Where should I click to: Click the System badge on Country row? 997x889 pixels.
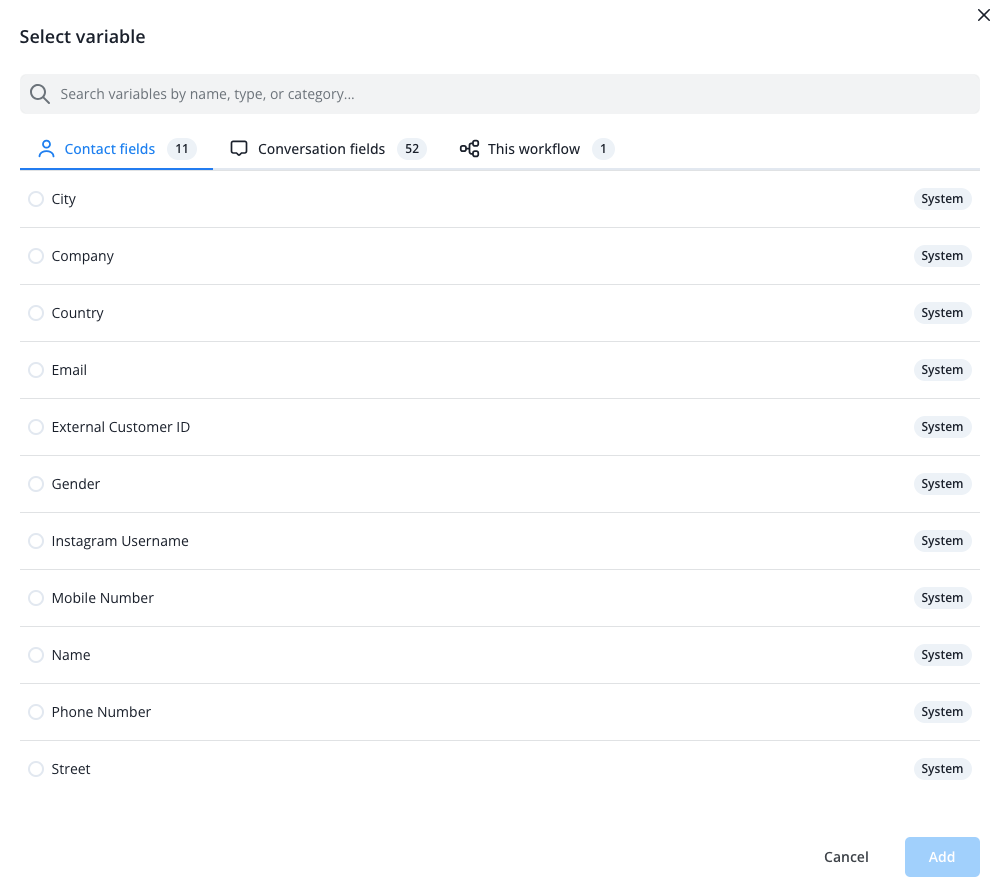click(942, 313)
